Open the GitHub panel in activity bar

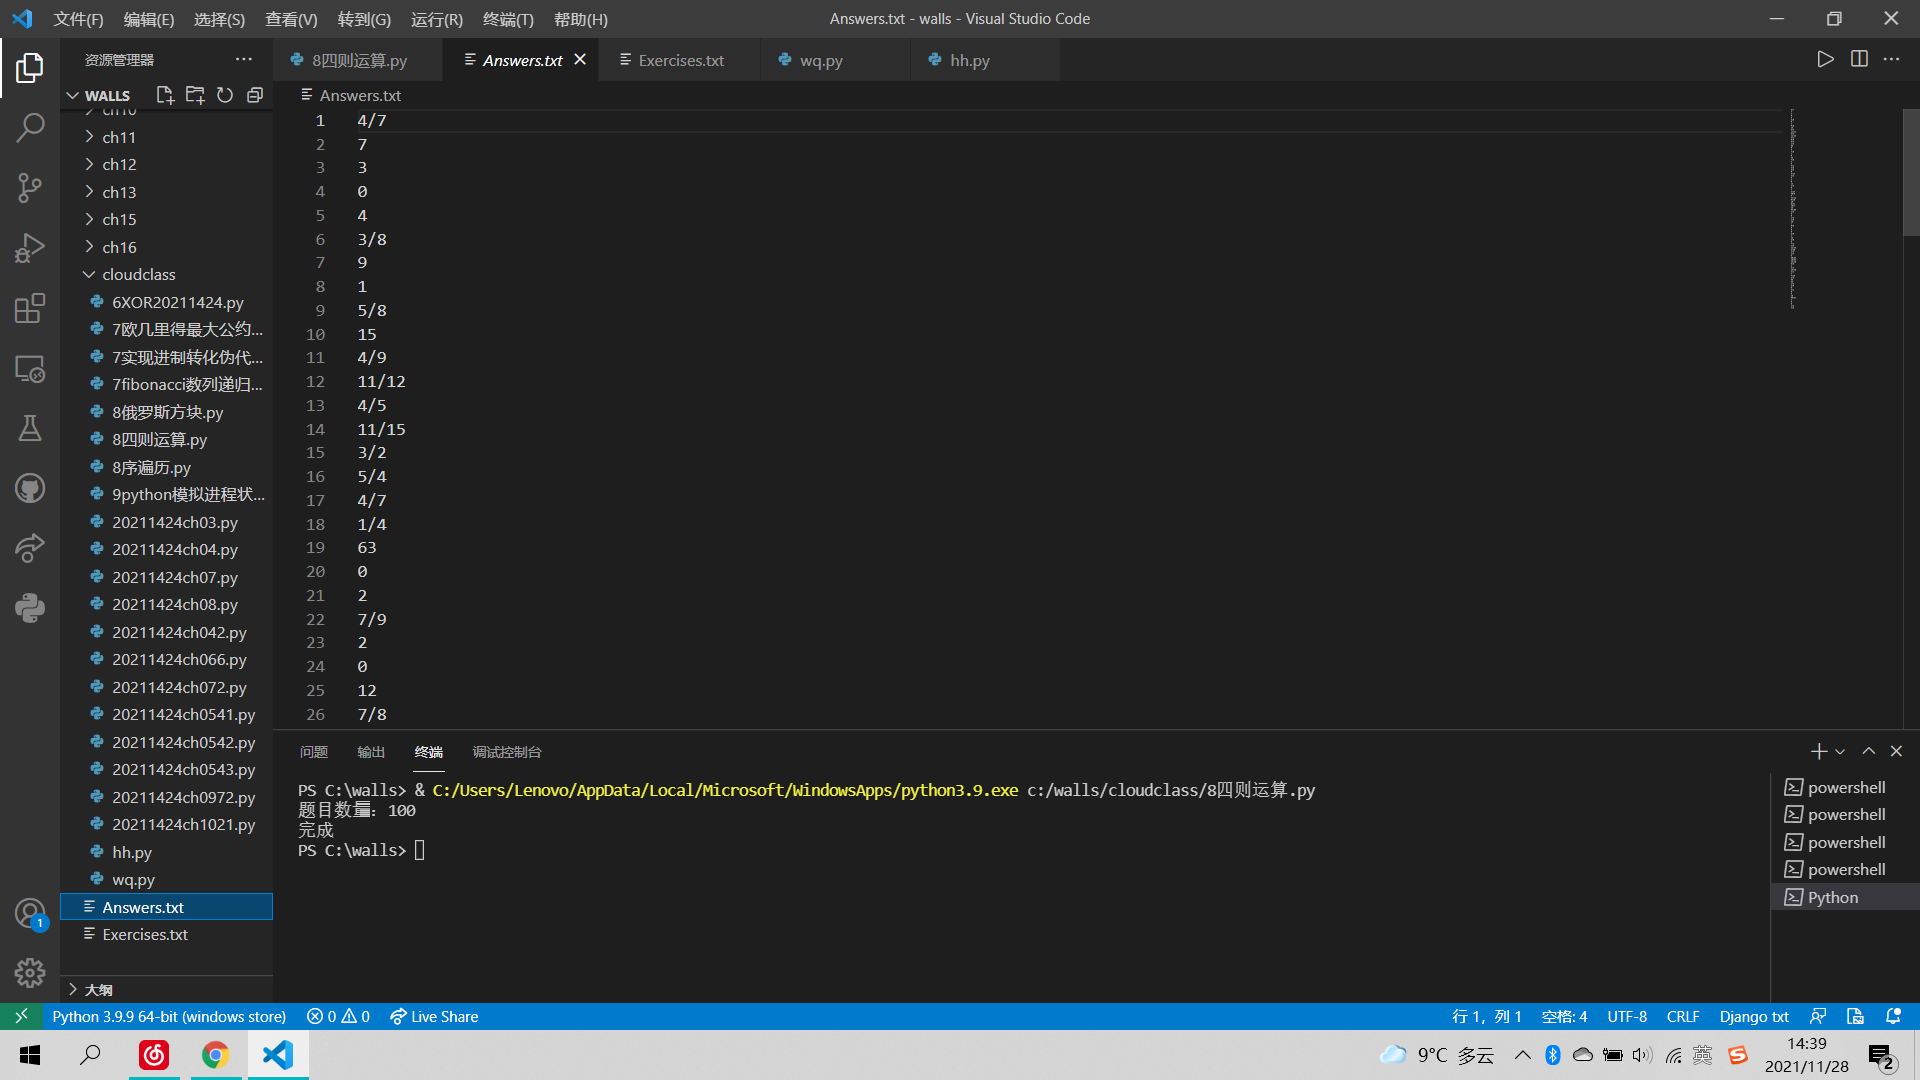pyautogui.click(x=30, y=488)
